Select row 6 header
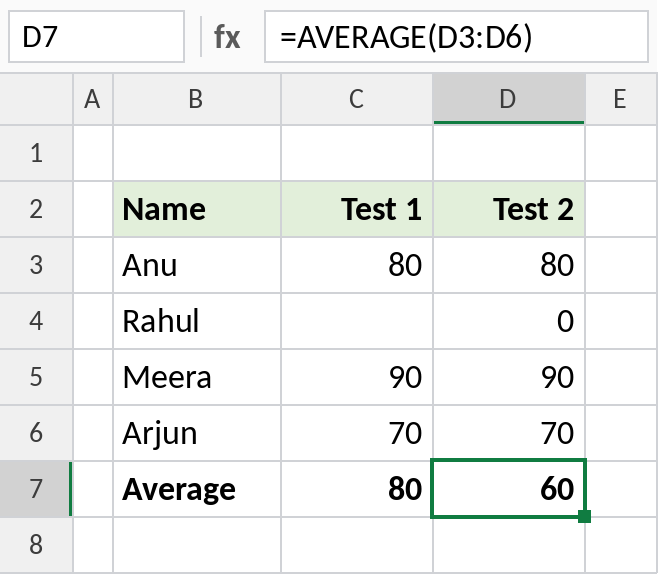 (36, 433)
